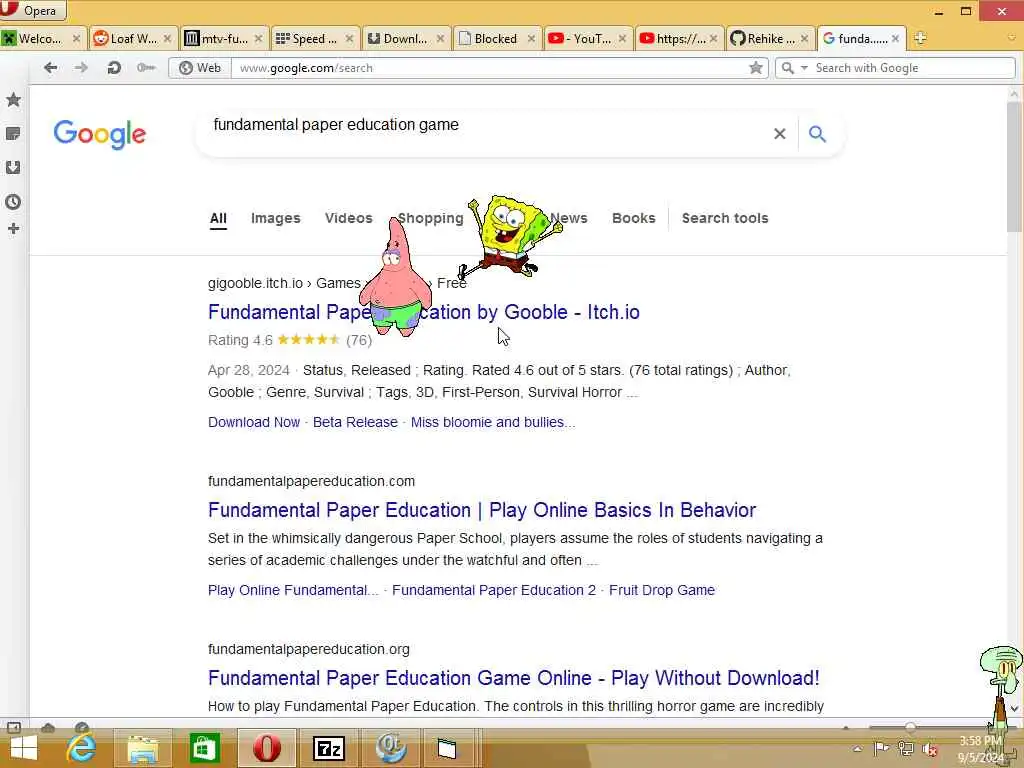Open 7-Zip from the taskbar
The width and height of the screenshot is (1024, 768).
[x=329, y=748]
